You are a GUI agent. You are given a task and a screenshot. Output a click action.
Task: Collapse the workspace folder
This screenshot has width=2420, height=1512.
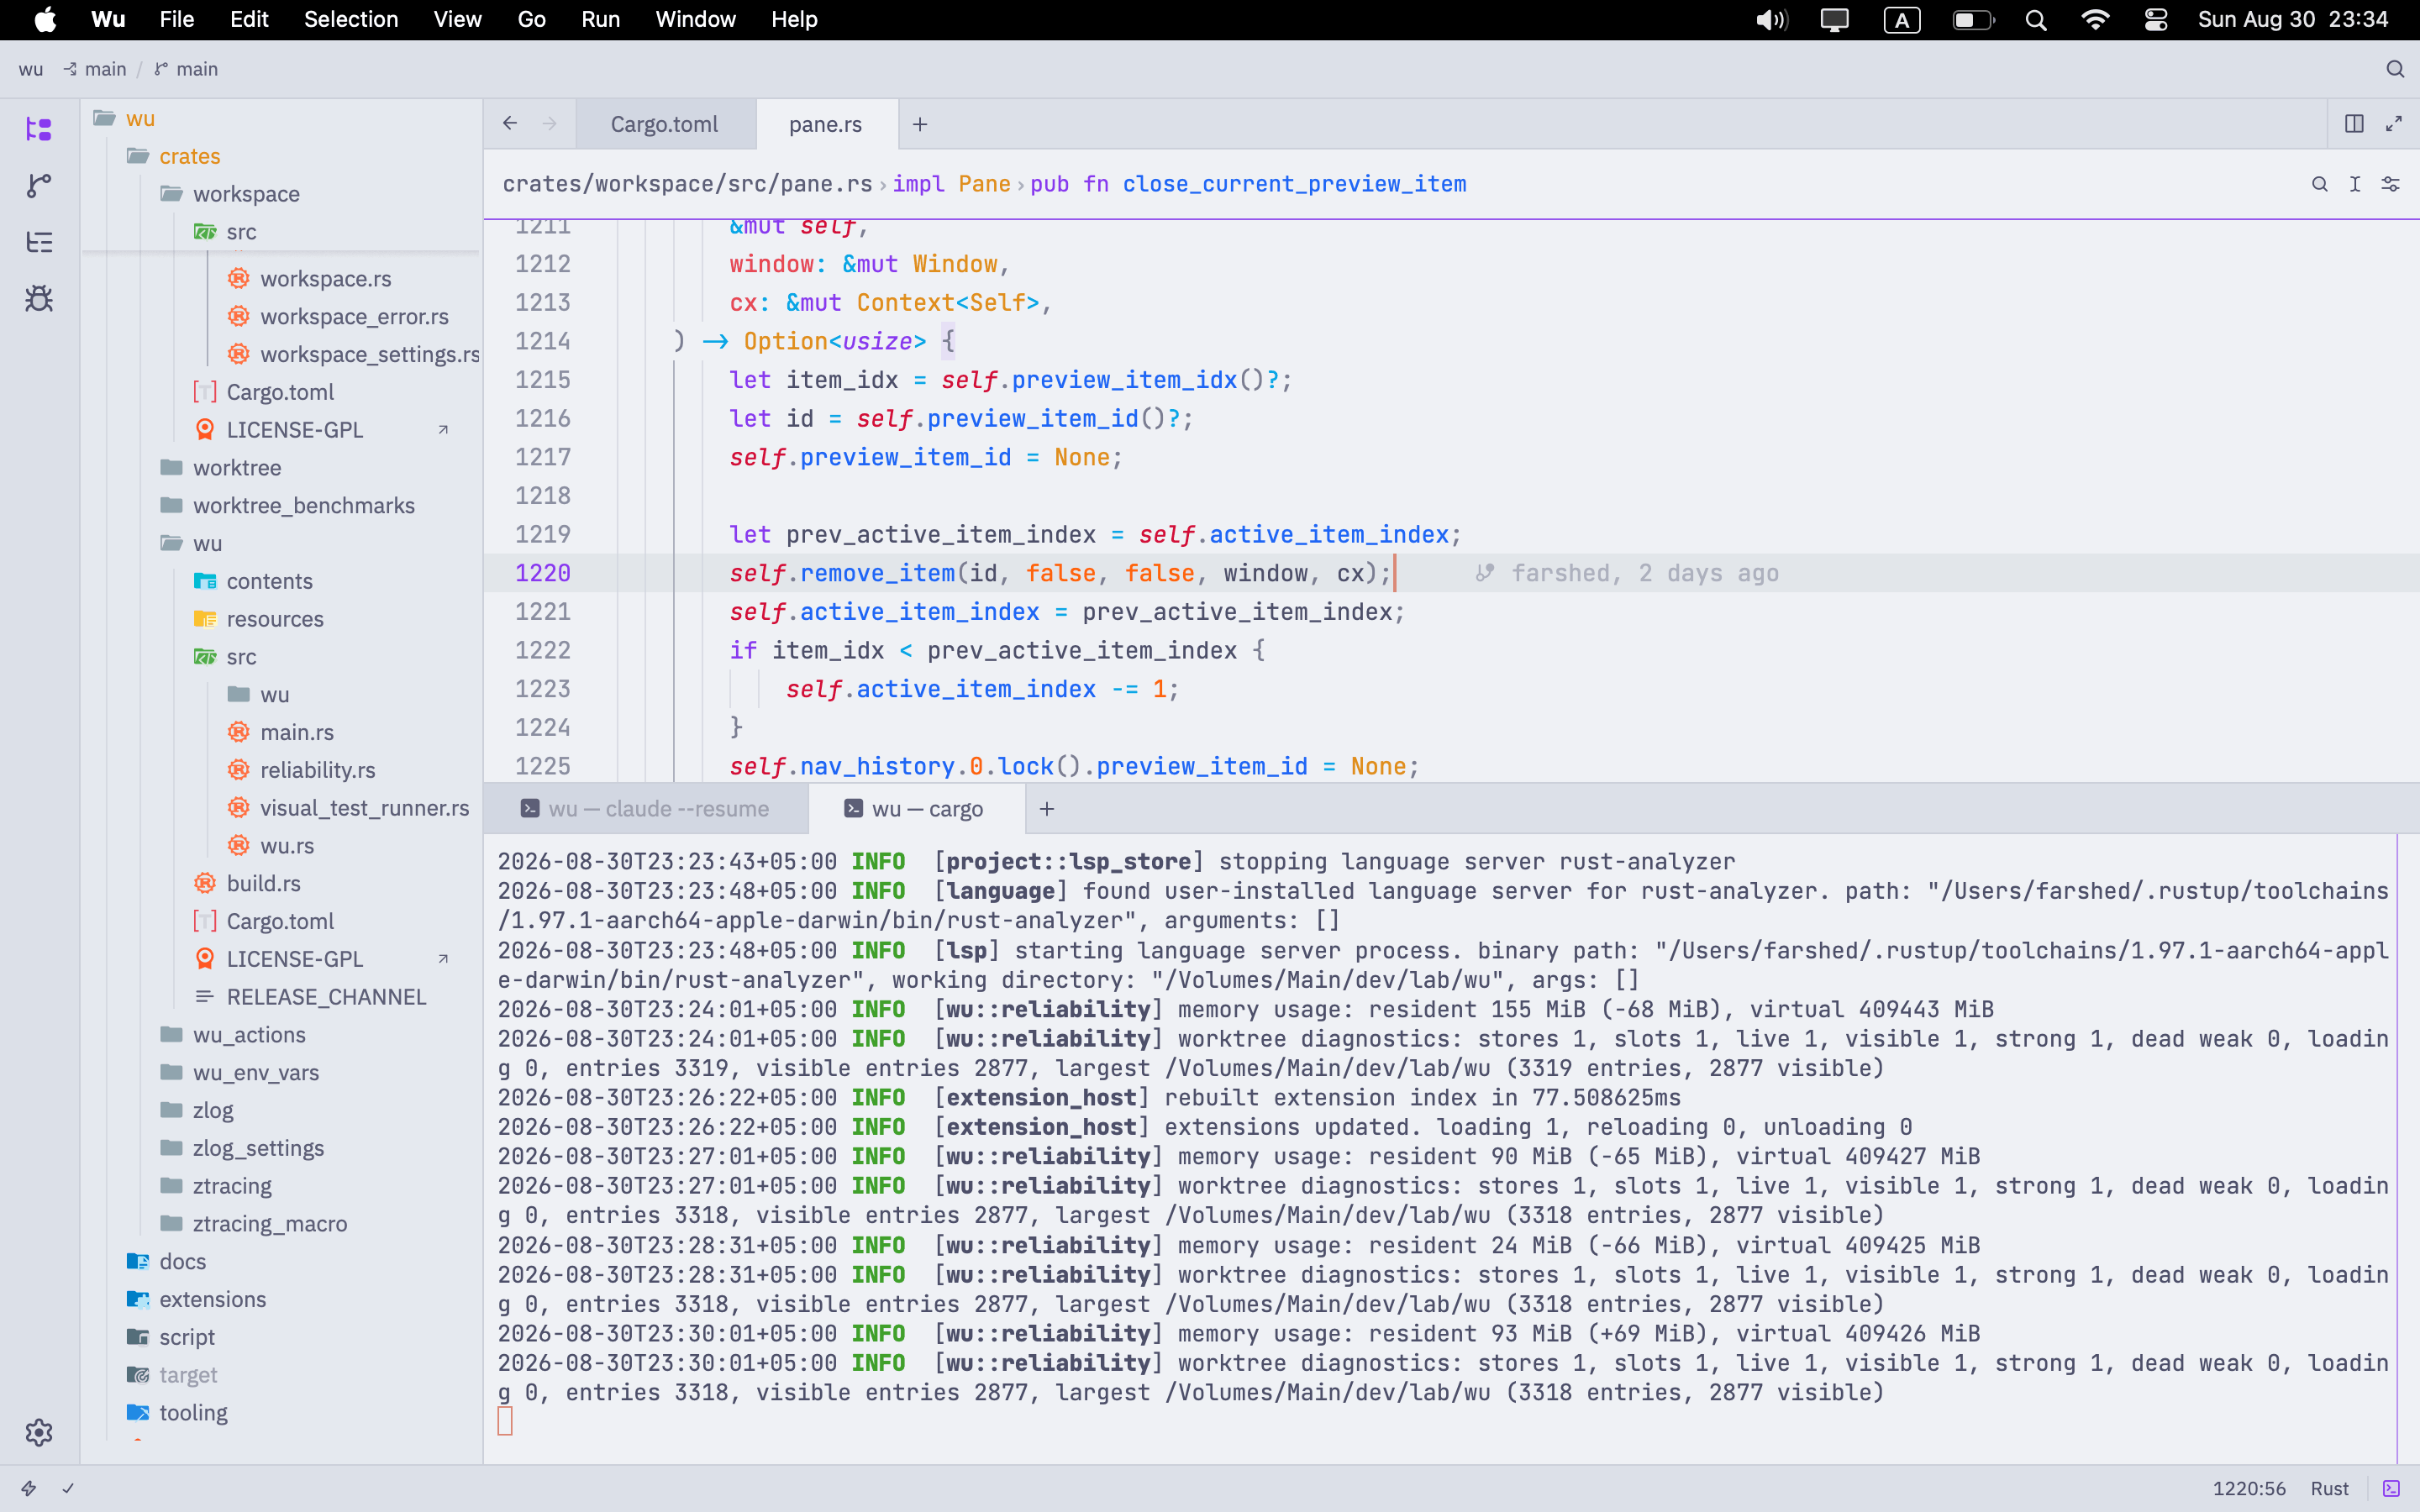tap(246, 194)
